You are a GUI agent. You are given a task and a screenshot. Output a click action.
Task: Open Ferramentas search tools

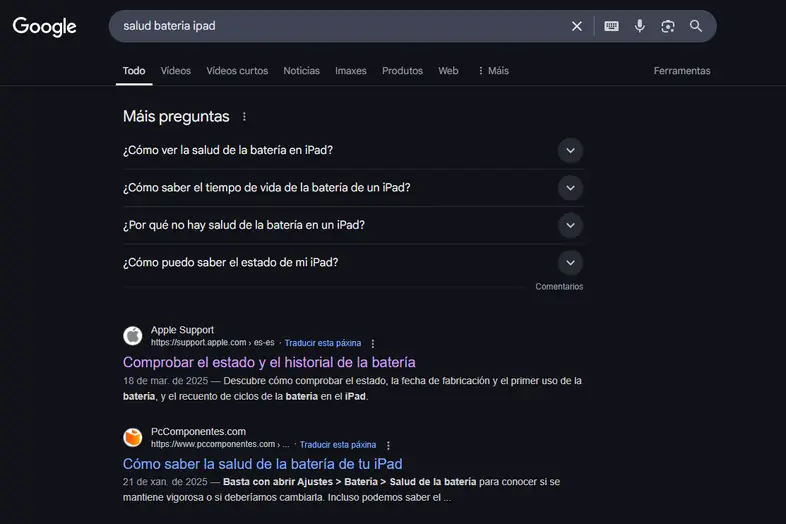click(682, 71)
